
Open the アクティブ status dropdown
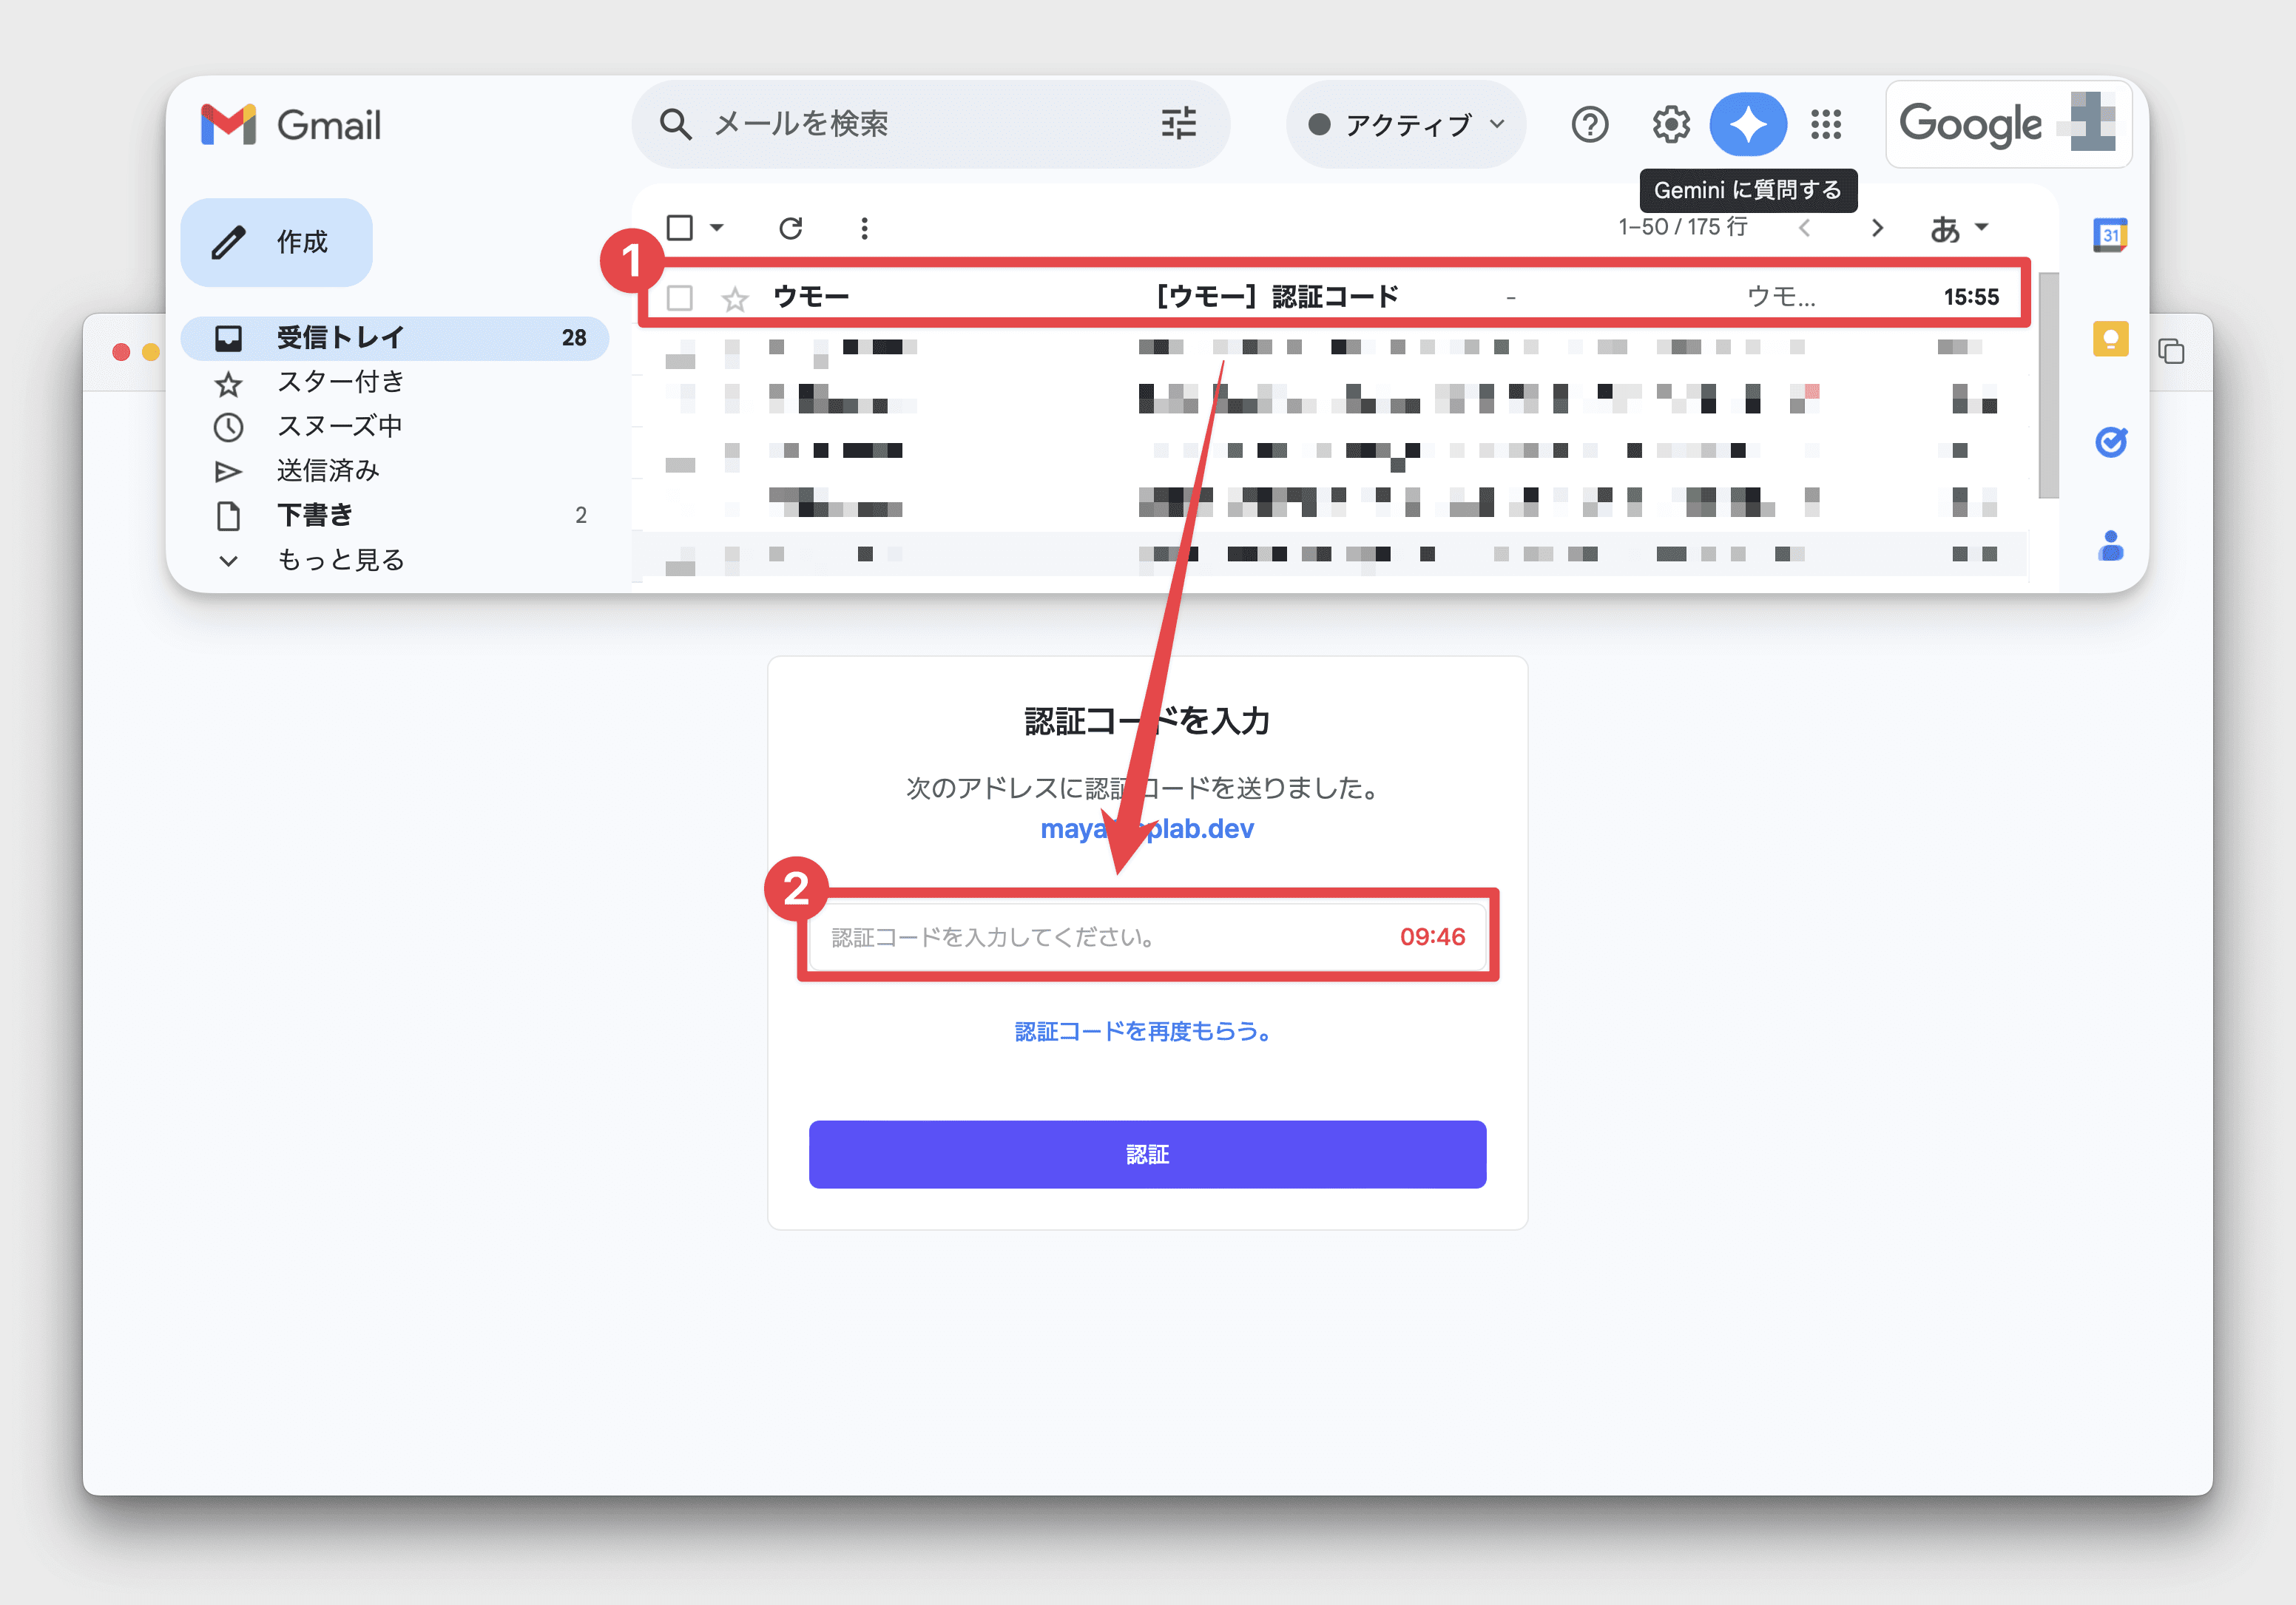[1405, 125]
